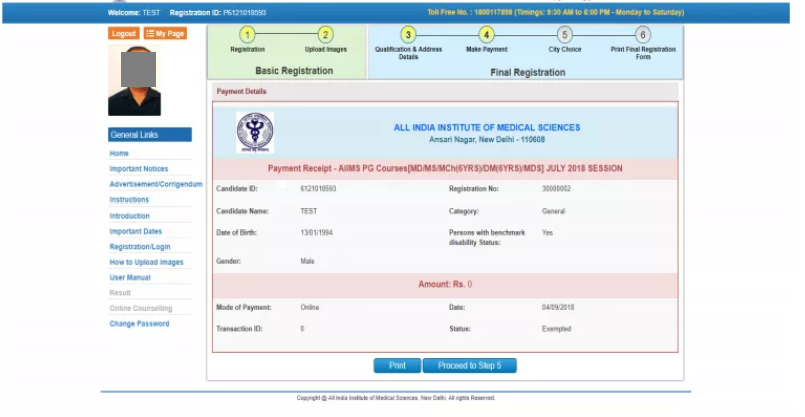805x417 pixels.
Task: Print the payment receipt
Action: pyautogui.click(x=397, y=365)
